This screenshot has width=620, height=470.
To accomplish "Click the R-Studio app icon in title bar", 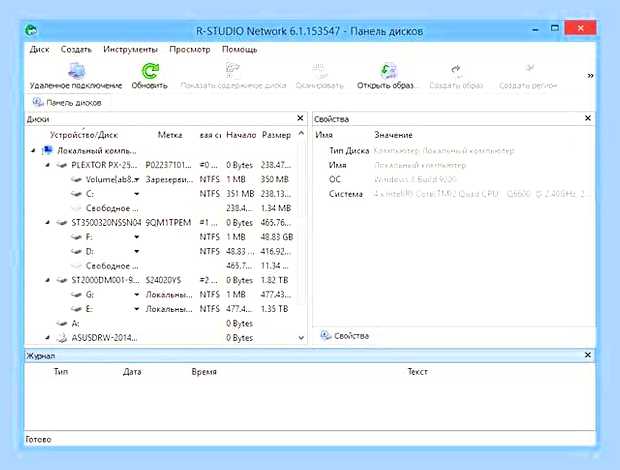I will click(31, 30).
